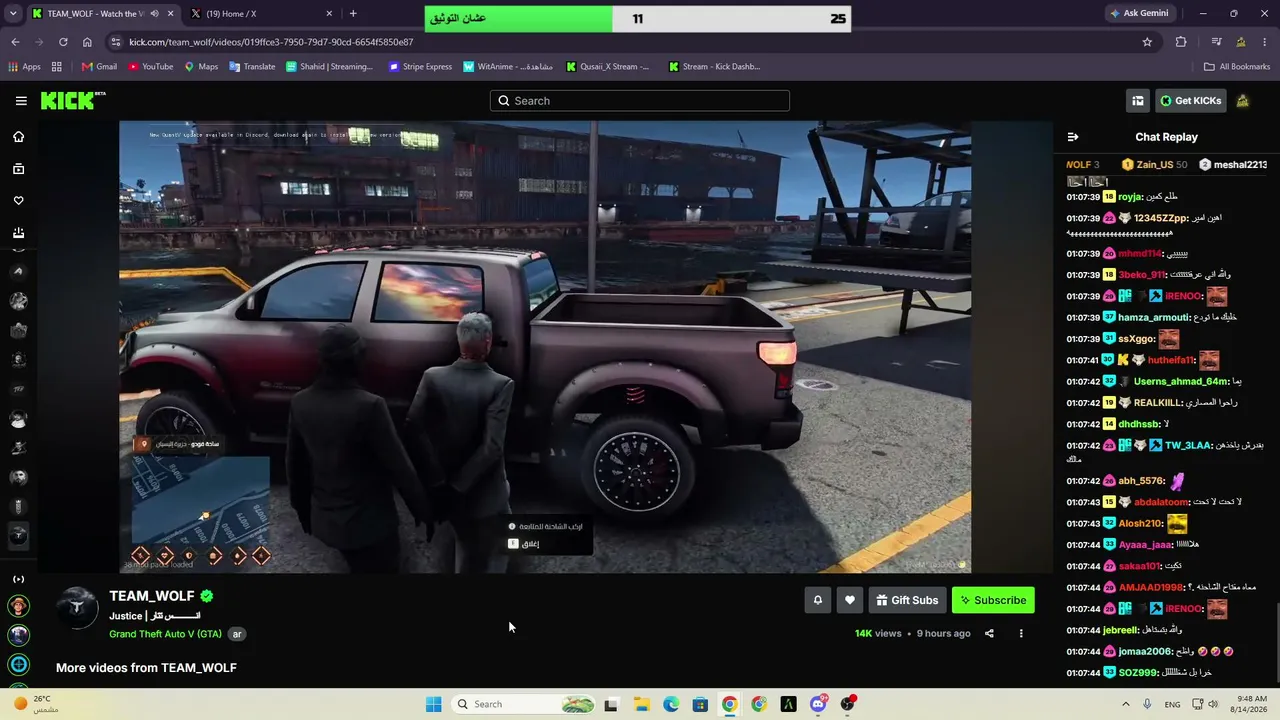The height and width of the screenshot is (720, 1280).
Task: Close the (19) Home / X tab
Action: [x=329, y=14]
